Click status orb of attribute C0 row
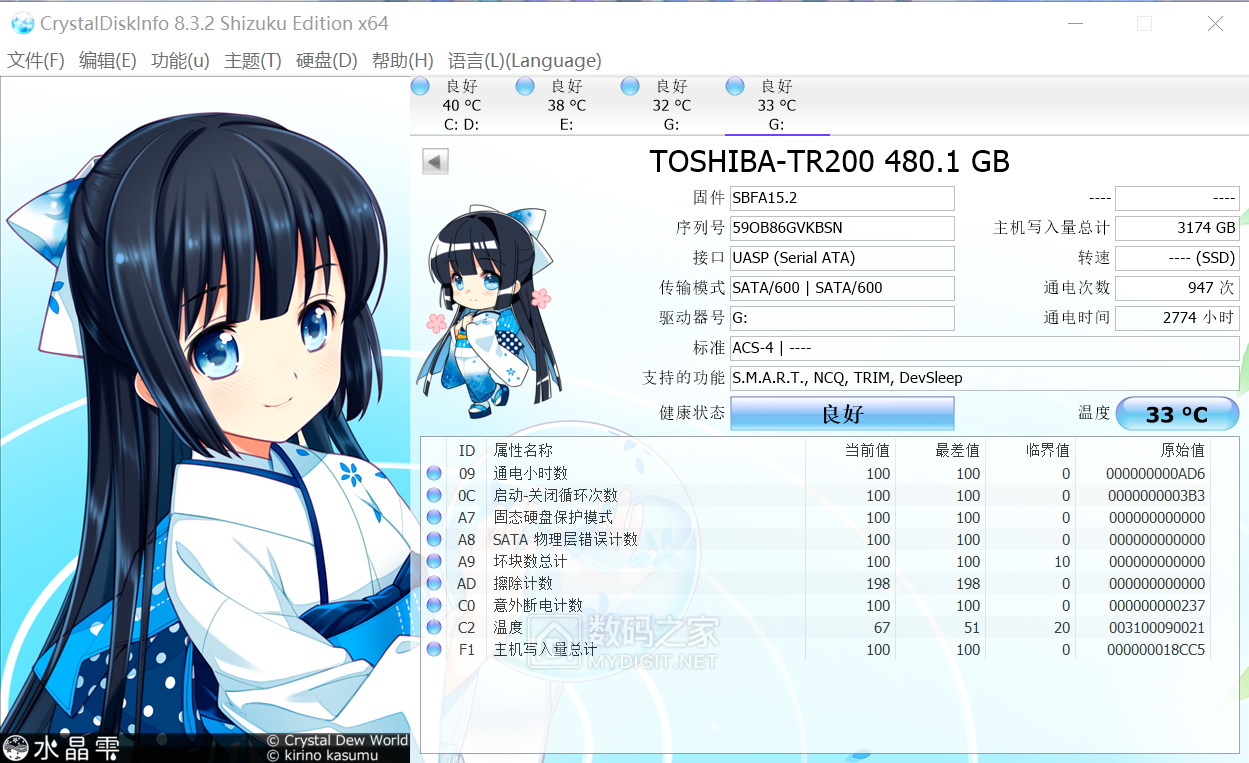This screenshot has height=763, width=1249. [x=434, y=606]
